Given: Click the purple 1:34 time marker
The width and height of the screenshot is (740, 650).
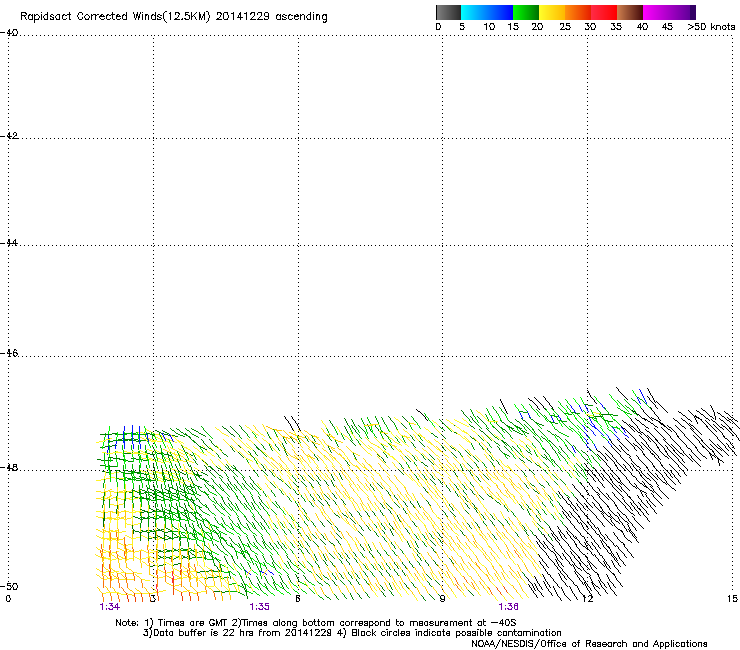Looking at the screenshot, I should 109,607.
